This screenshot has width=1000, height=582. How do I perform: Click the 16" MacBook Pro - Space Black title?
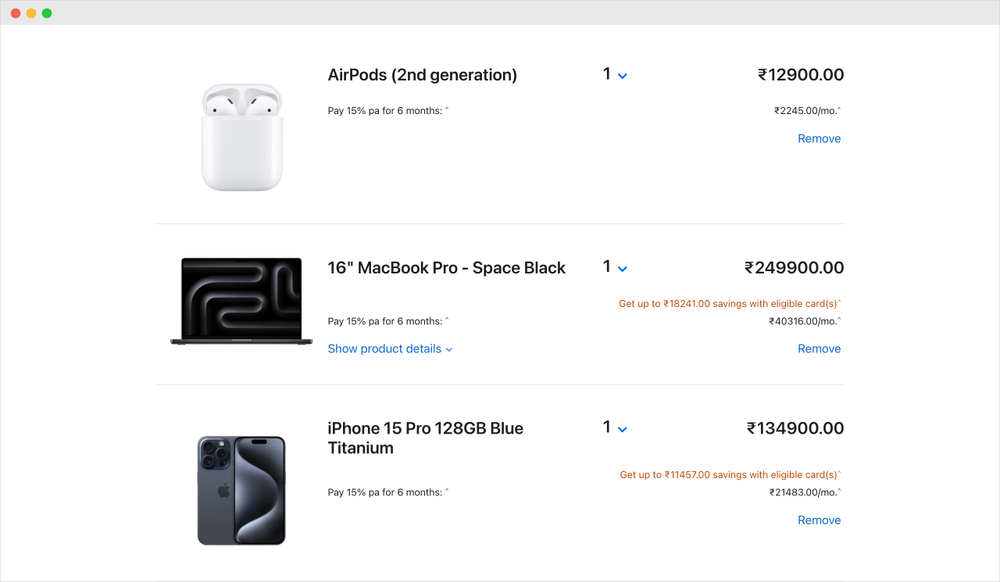[446, 268]
